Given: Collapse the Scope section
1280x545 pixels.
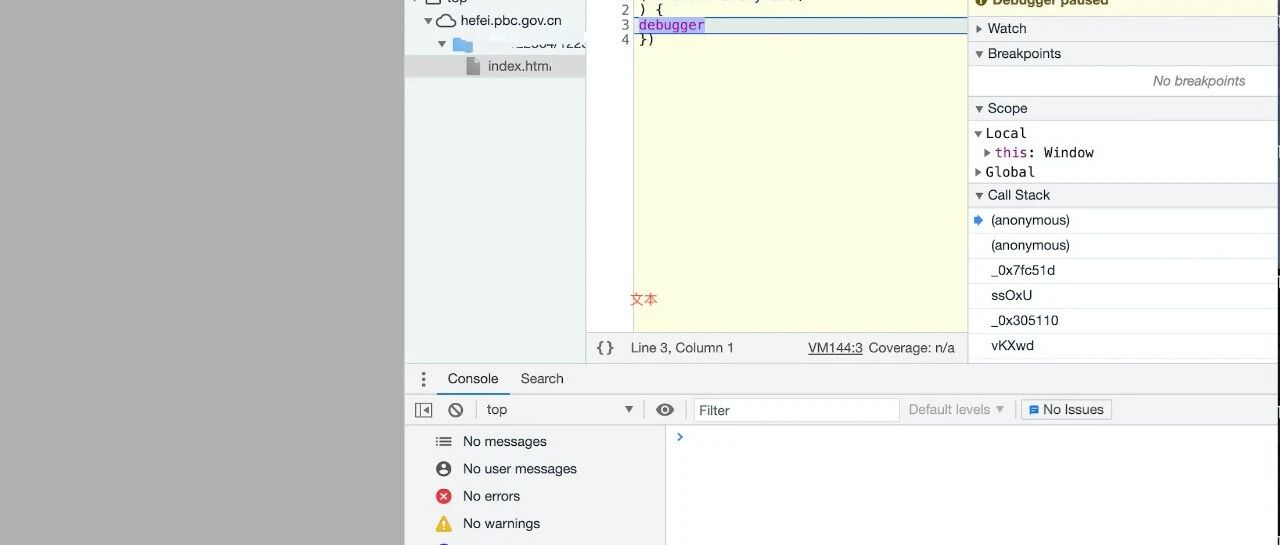Looking at the screenshot, I should tap(980, 109).
